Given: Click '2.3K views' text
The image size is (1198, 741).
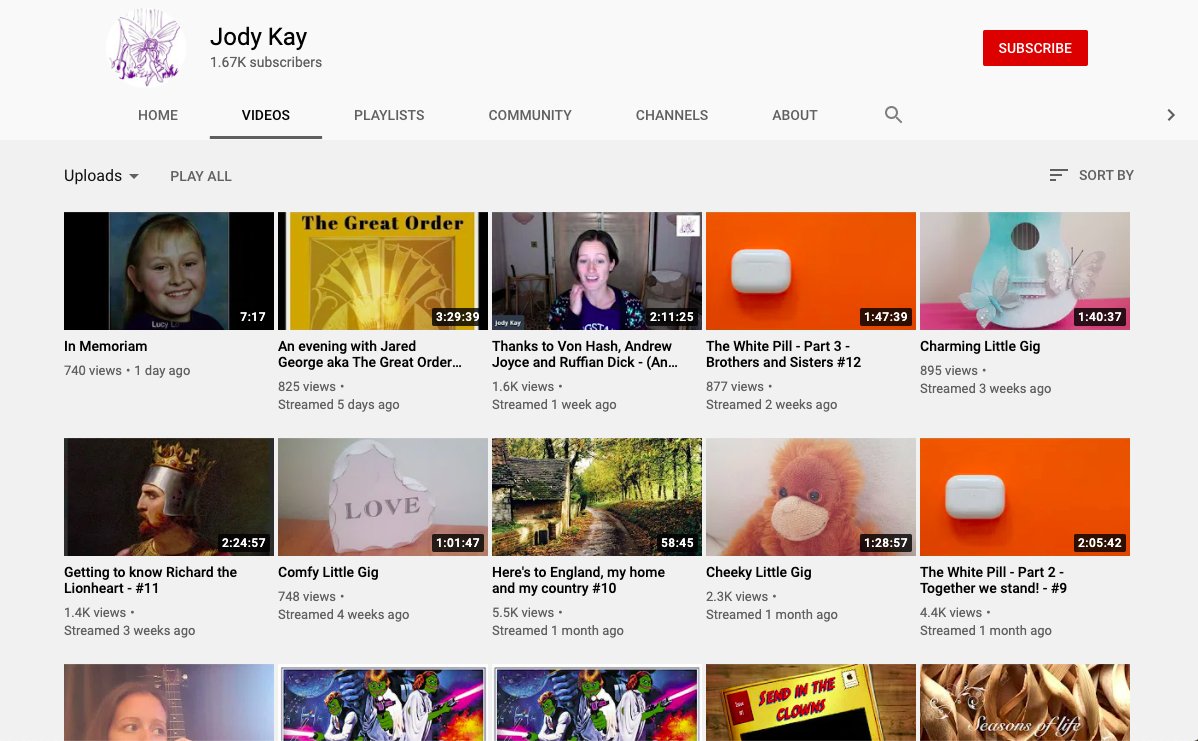Looking at the screenshot, I should click(737, 597).
